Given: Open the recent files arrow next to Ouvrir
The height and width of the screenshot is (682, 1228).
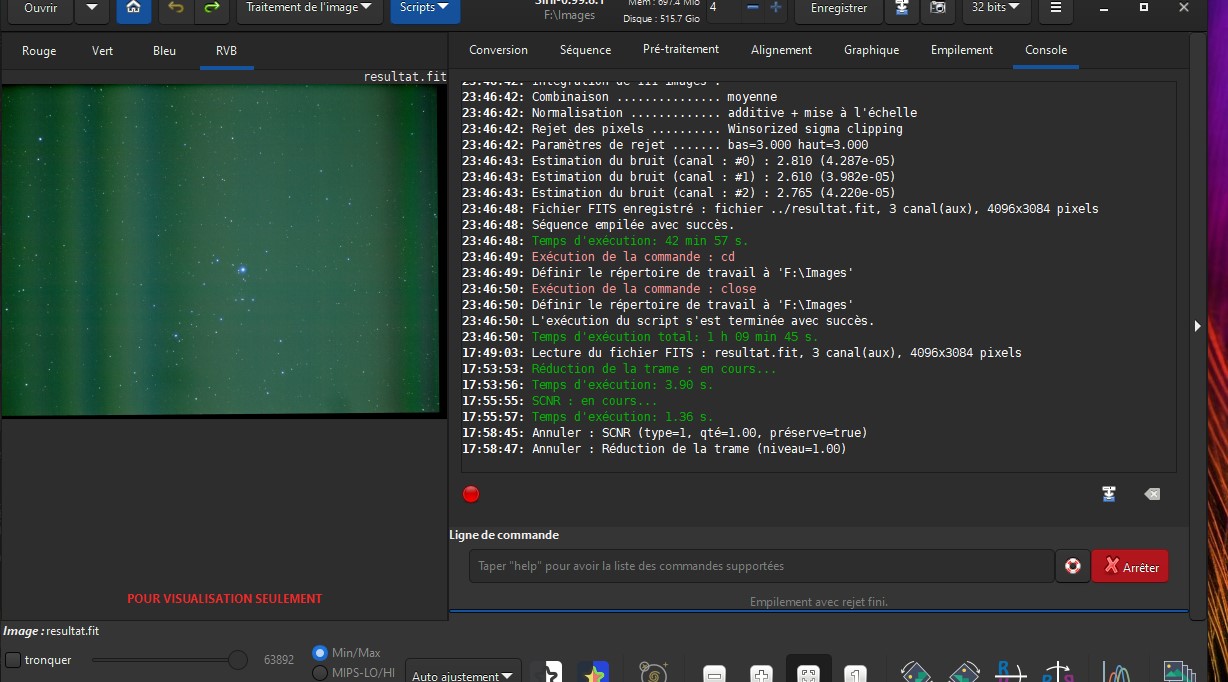Looking at the screenshot, I should 92,8.
